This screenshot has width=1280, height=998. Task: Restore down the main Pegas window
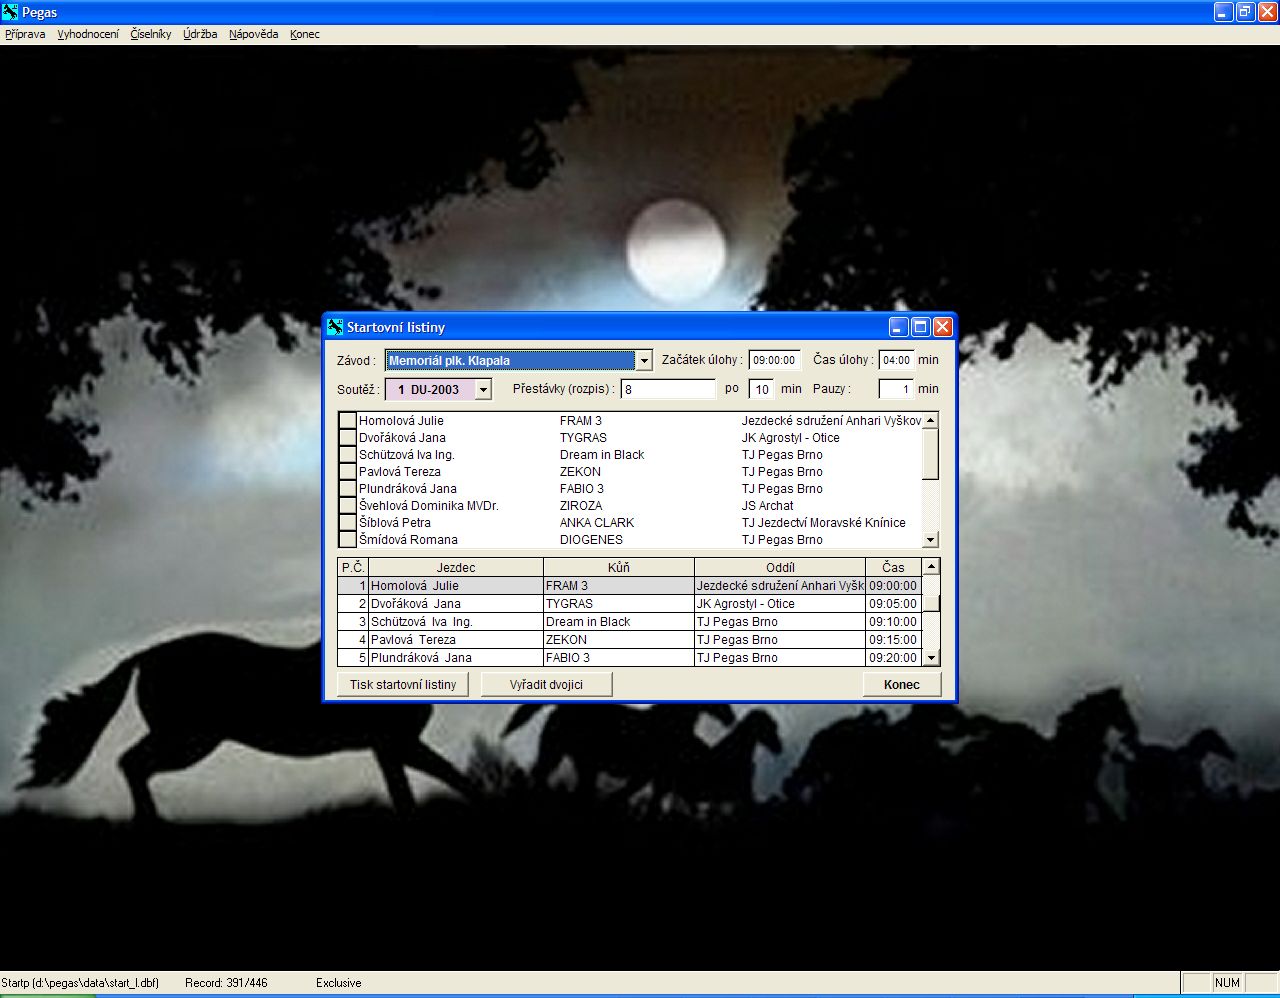[x=1245, y=12]
